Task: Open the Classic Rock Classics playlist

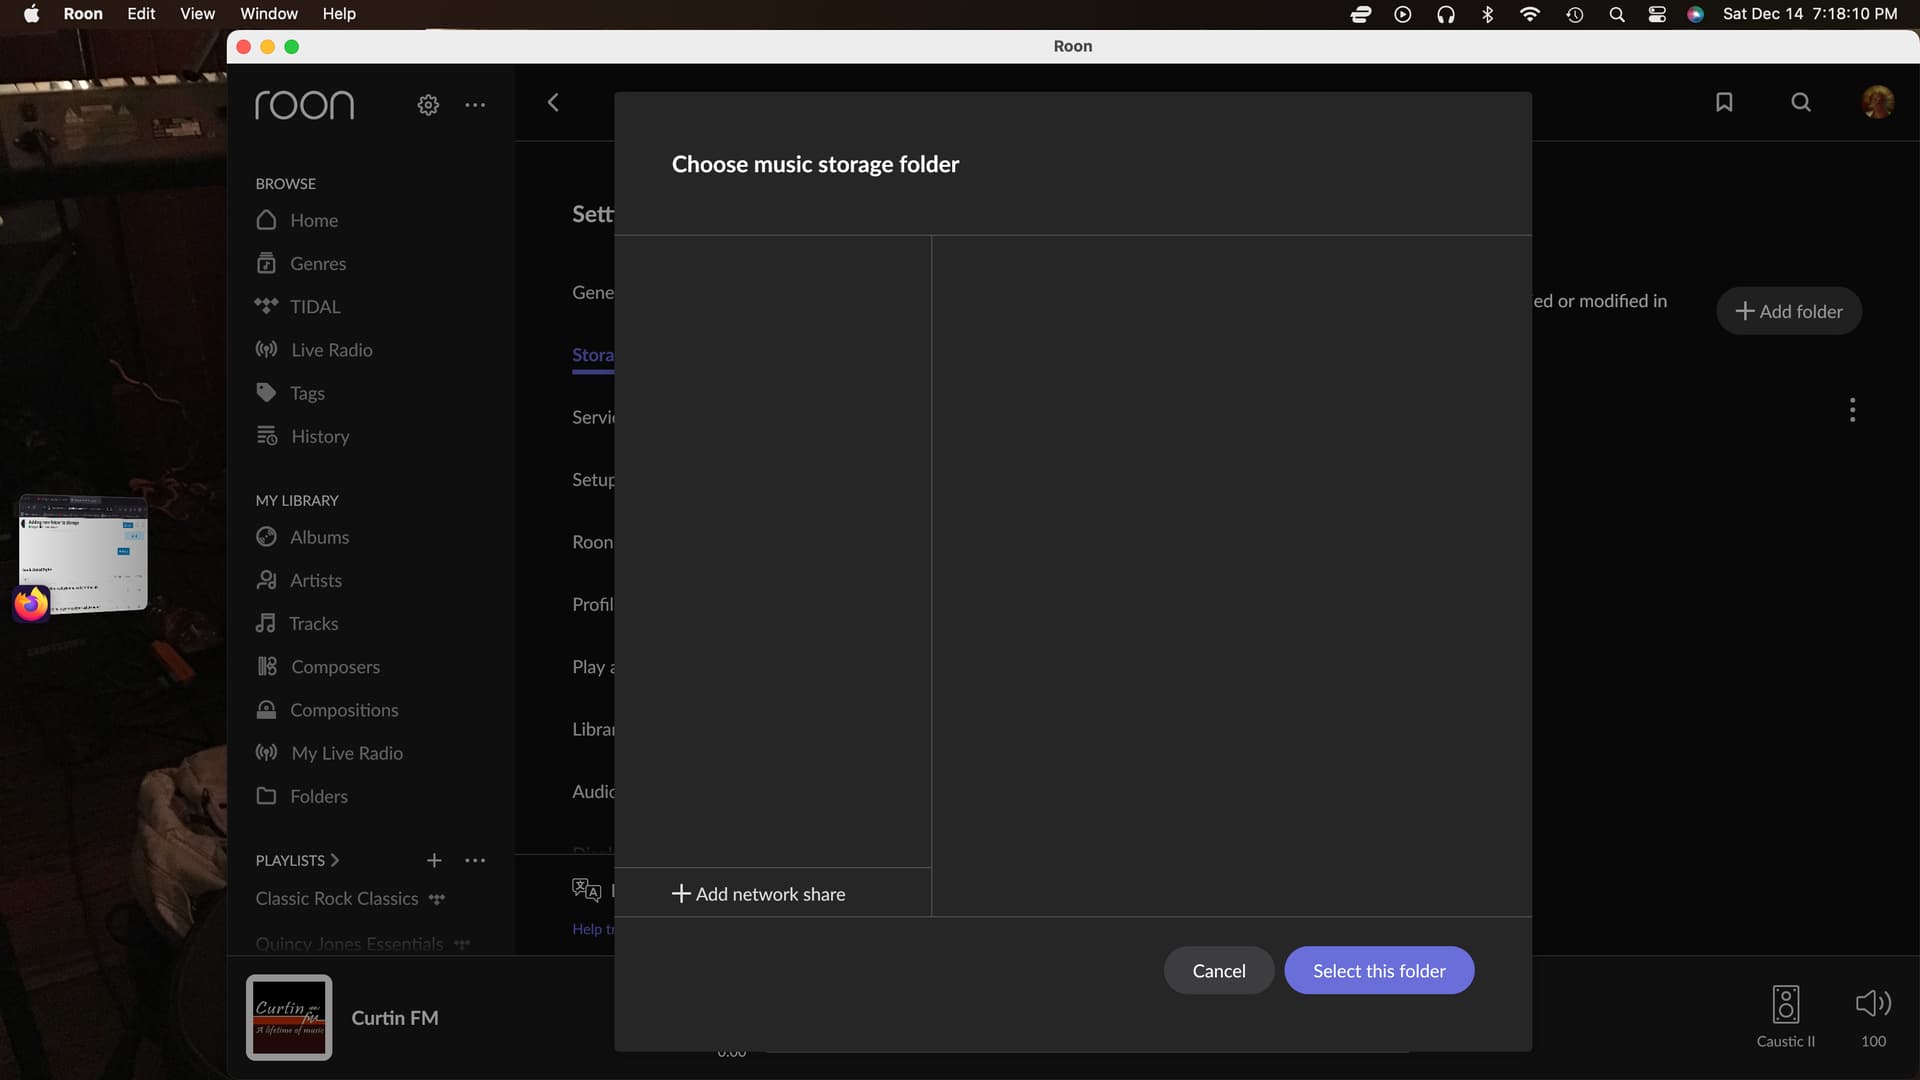Action: 337,898
